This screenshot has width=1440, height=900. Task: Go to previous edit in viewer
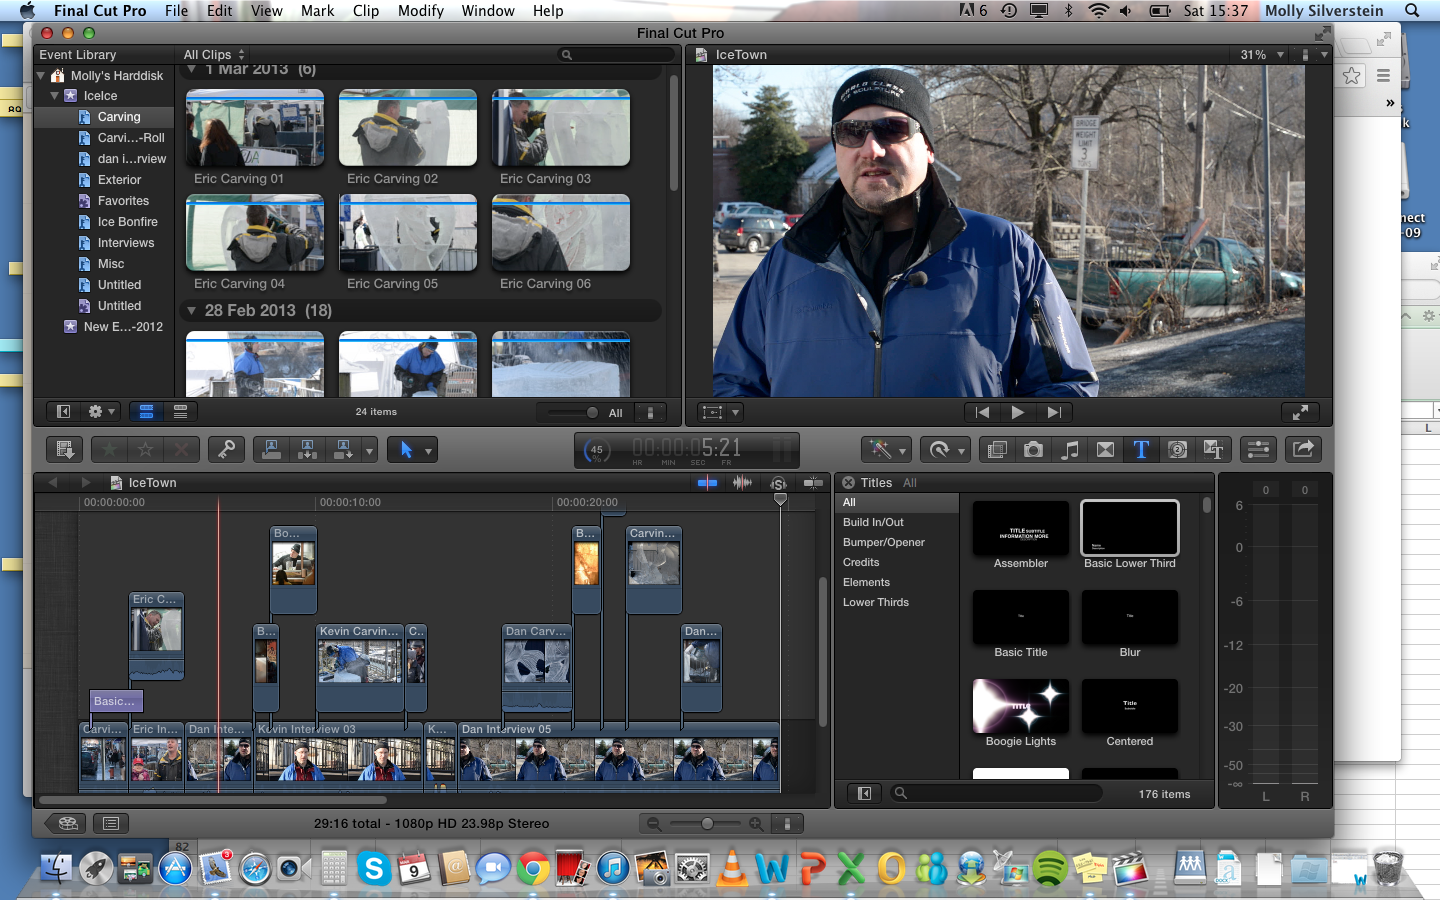click(982, 412)
